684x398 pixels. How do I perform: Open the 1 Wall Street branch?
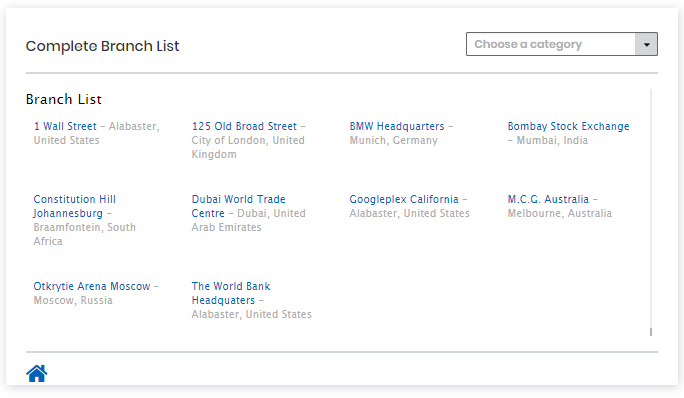point(65,126)
